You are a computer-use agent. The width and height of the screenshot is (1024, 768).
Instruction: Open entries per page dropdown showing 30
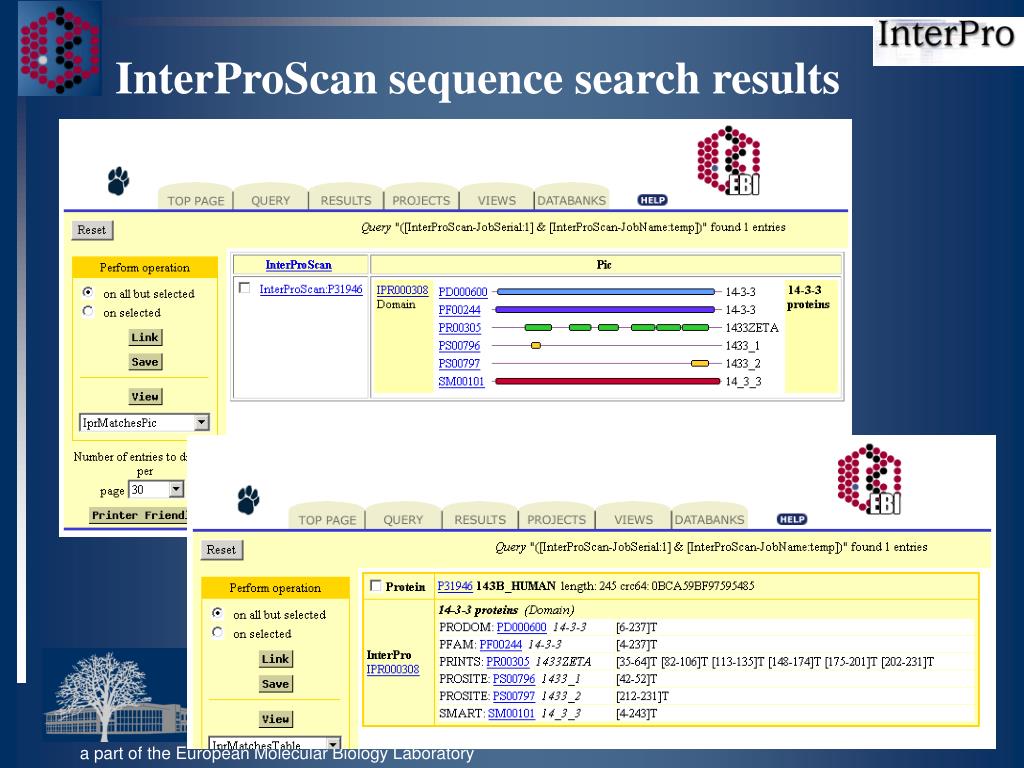(156, 489)
